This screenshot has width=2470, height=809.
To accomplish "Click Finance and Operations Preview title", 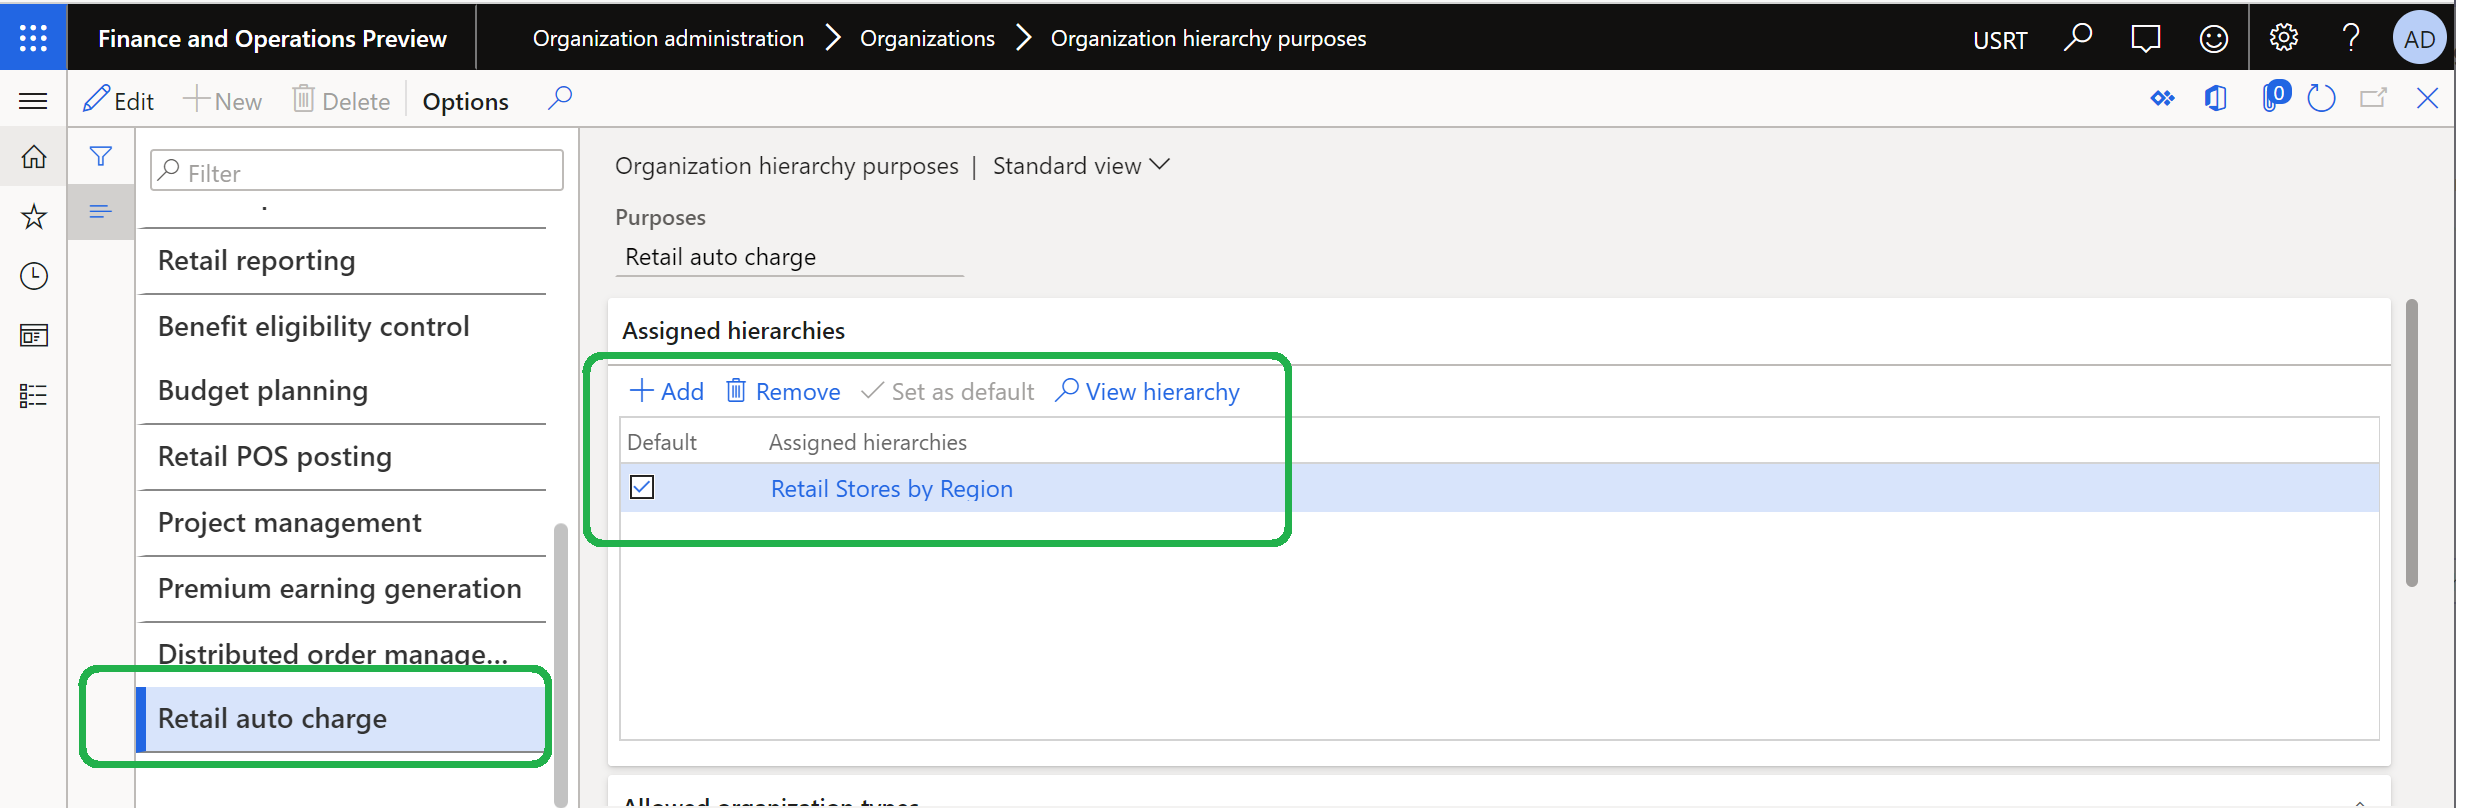I will [272, 38].
